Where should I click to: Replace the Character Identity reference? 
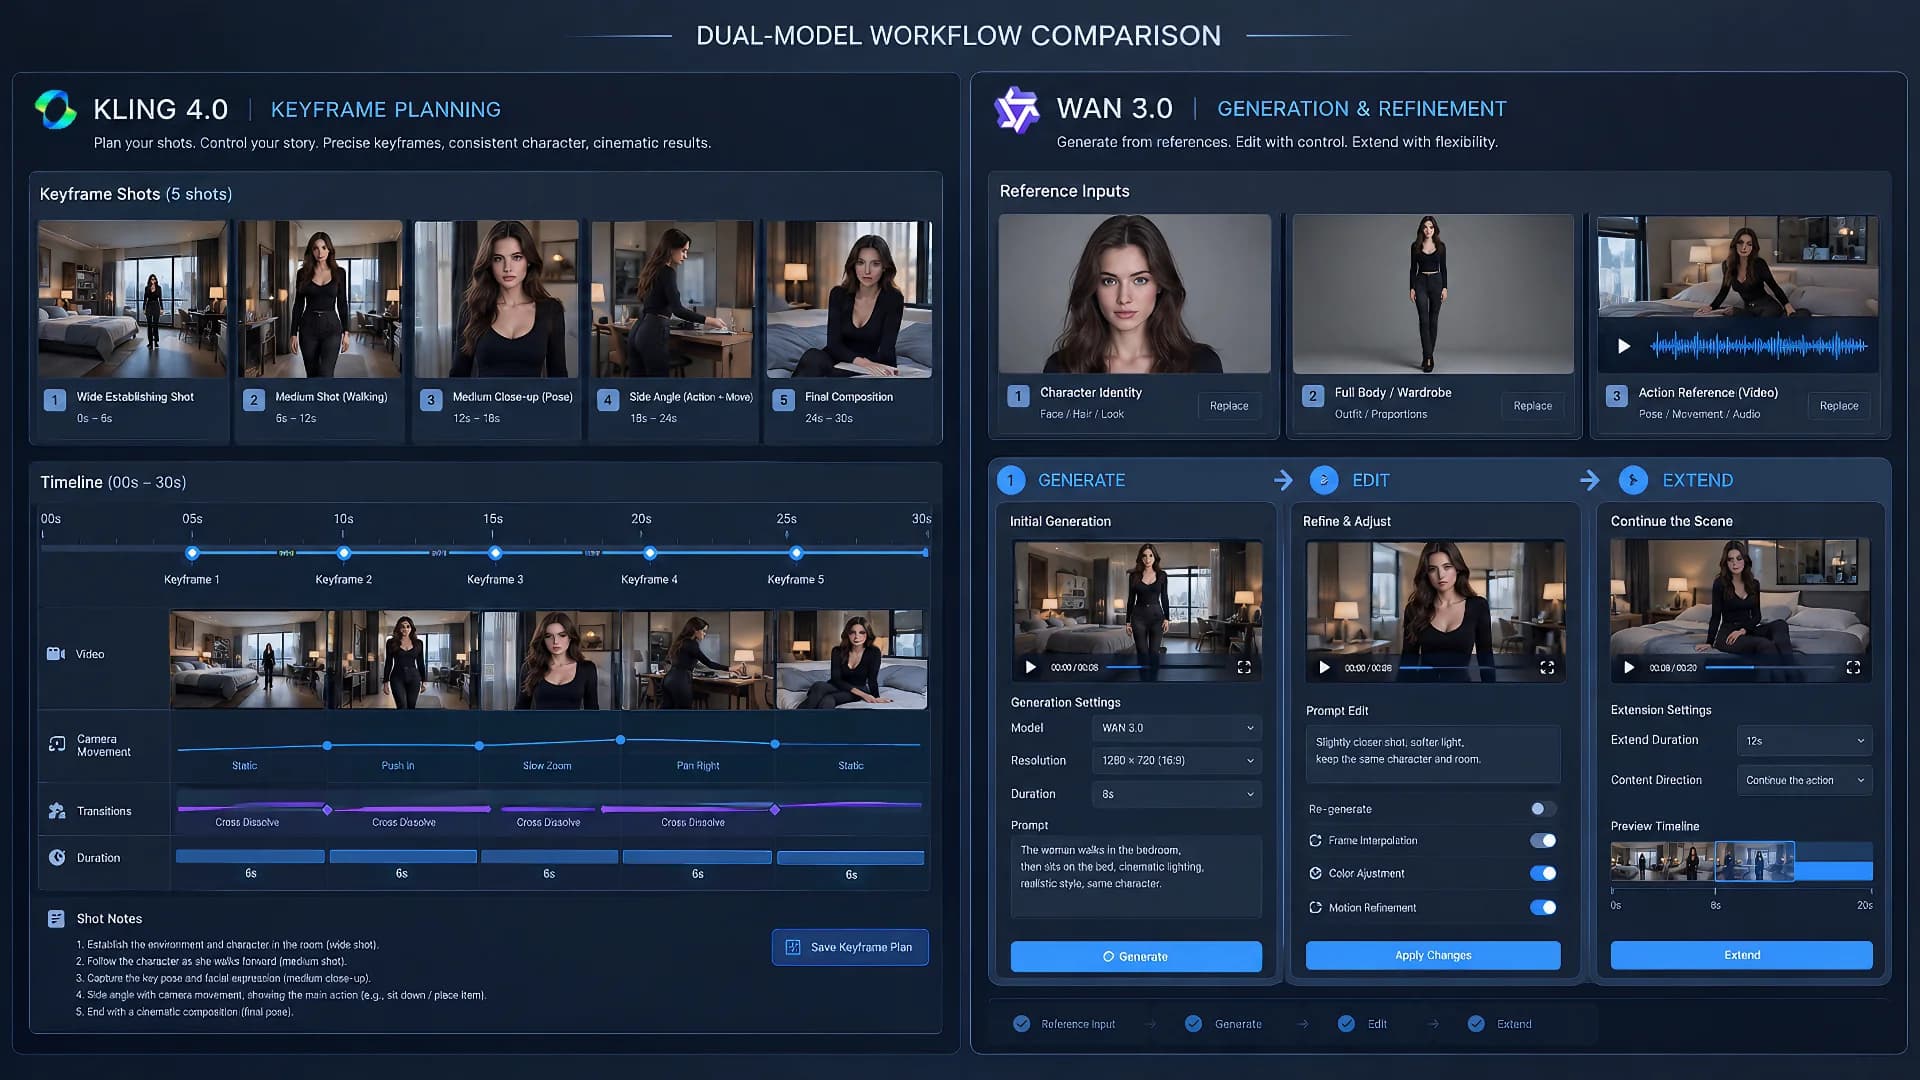1229,406
